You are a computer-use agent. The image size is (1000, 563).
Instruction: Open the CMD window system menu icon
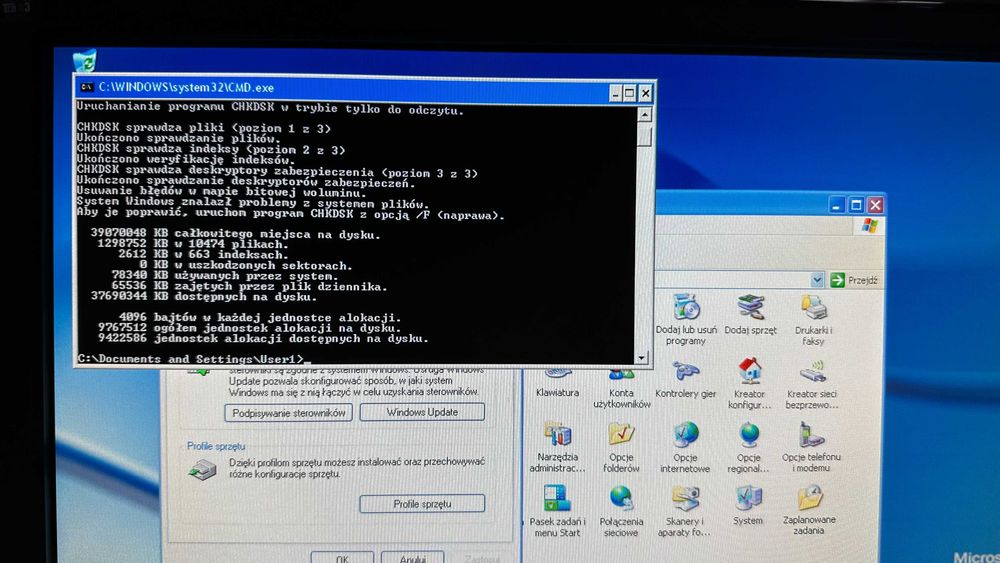coord(87,87)
